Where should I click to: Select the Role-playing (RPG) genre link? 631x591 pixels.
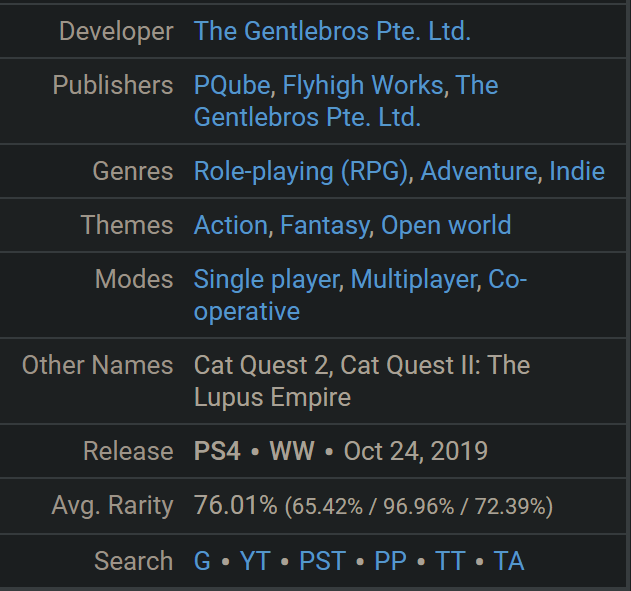tap(301, 171)
